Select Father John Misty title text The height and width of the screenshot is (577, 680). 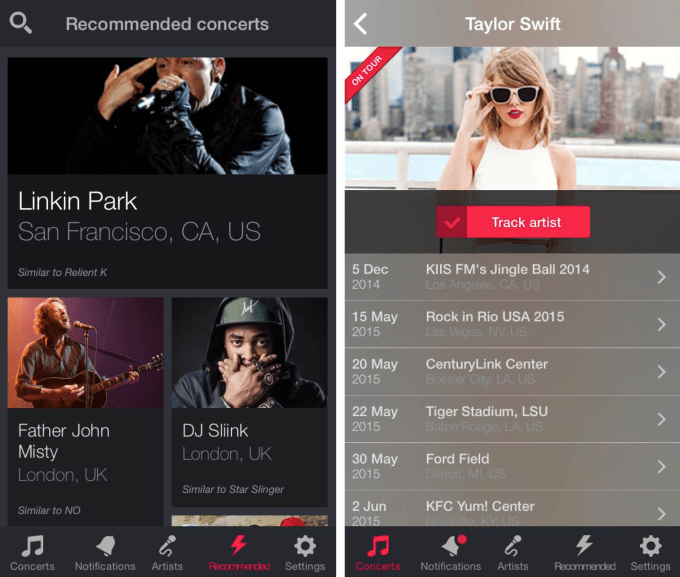64,441
